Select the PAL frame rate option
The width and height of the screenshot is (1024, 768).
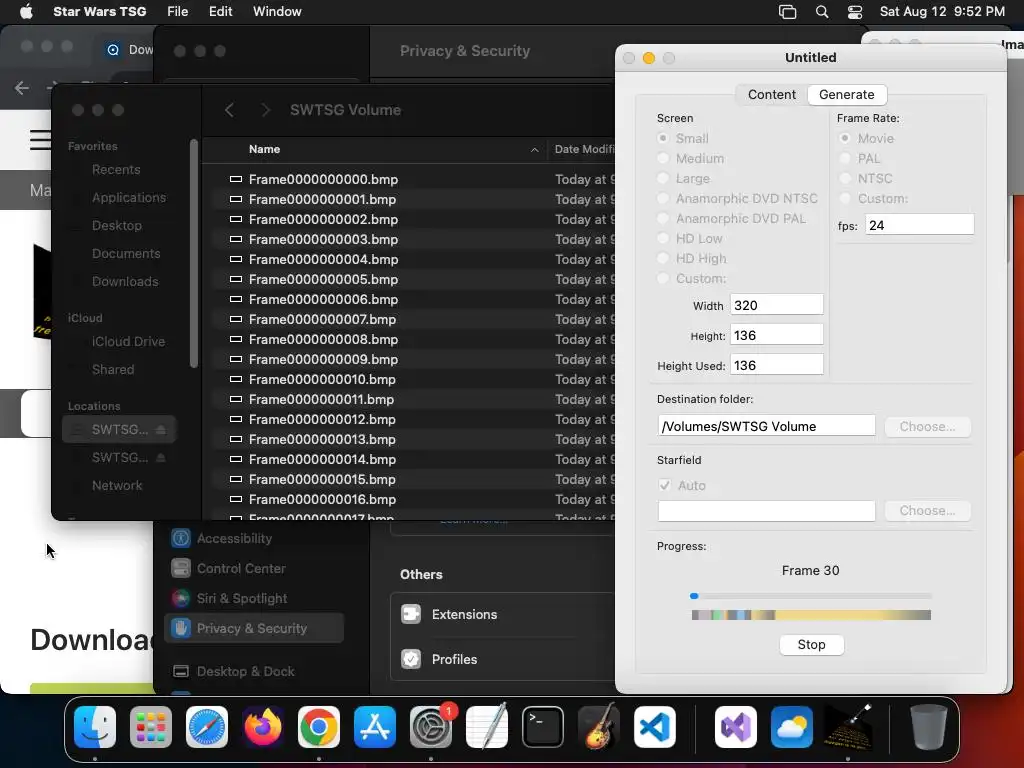pyautogui.click(x=844, y=158)
